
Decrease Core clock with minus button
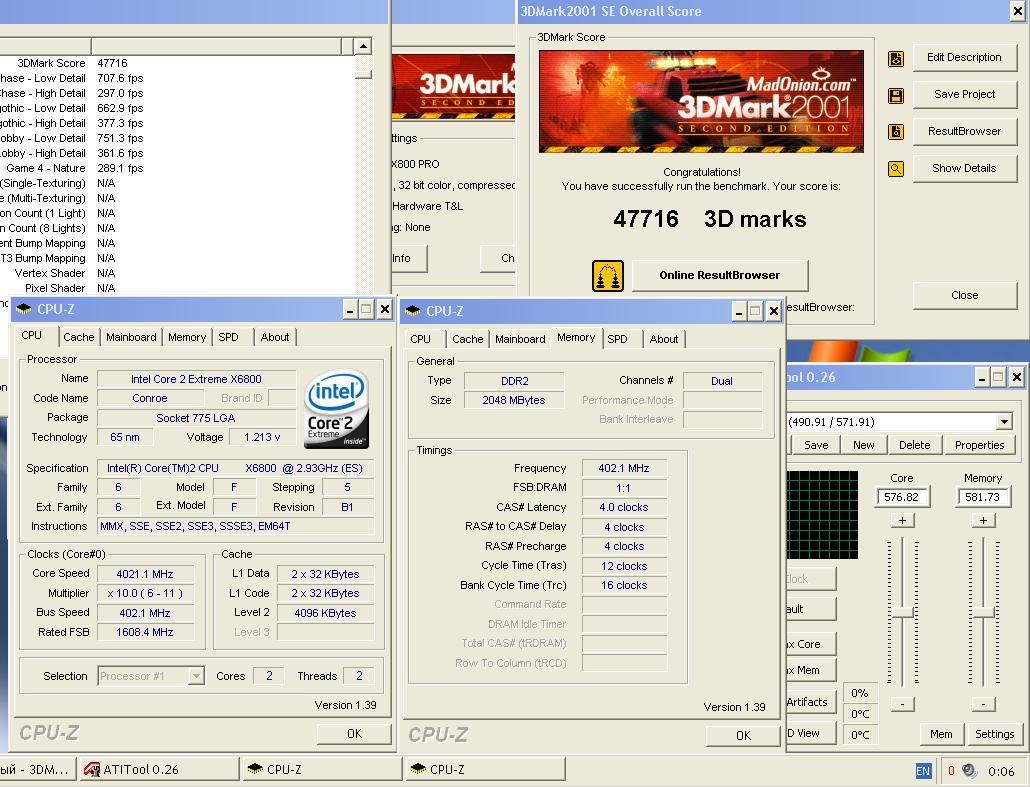click(903, 704)
